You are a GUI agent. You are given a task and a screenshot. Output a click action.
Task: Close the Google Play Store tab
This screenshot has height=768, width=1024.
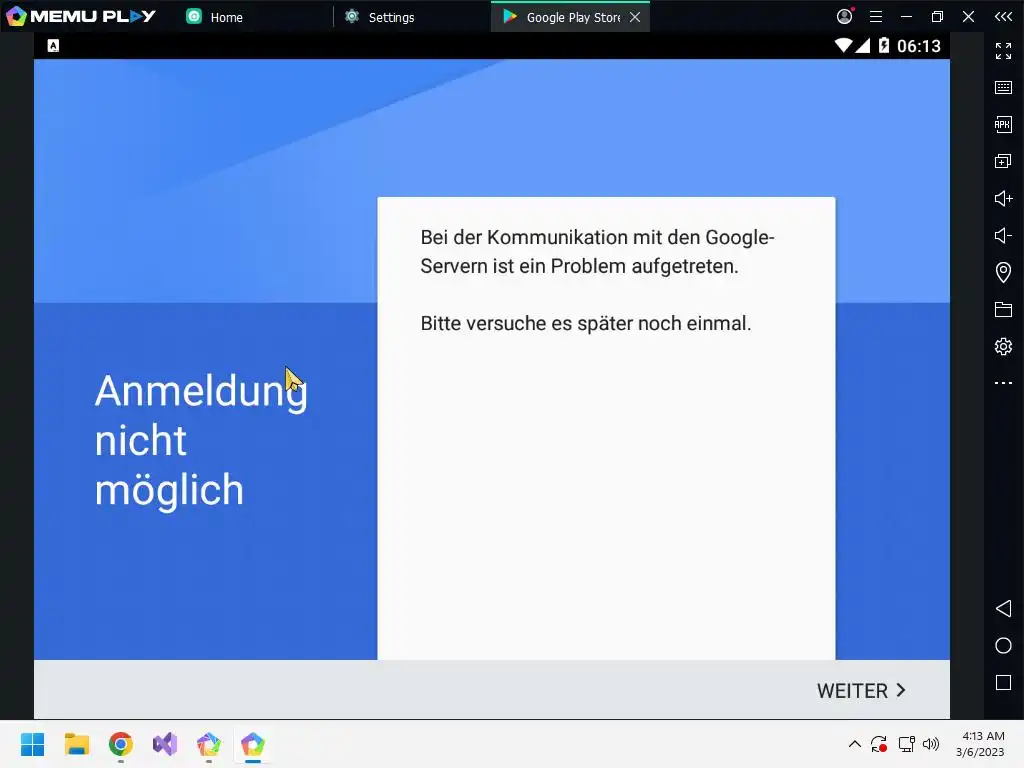[635, 17]
